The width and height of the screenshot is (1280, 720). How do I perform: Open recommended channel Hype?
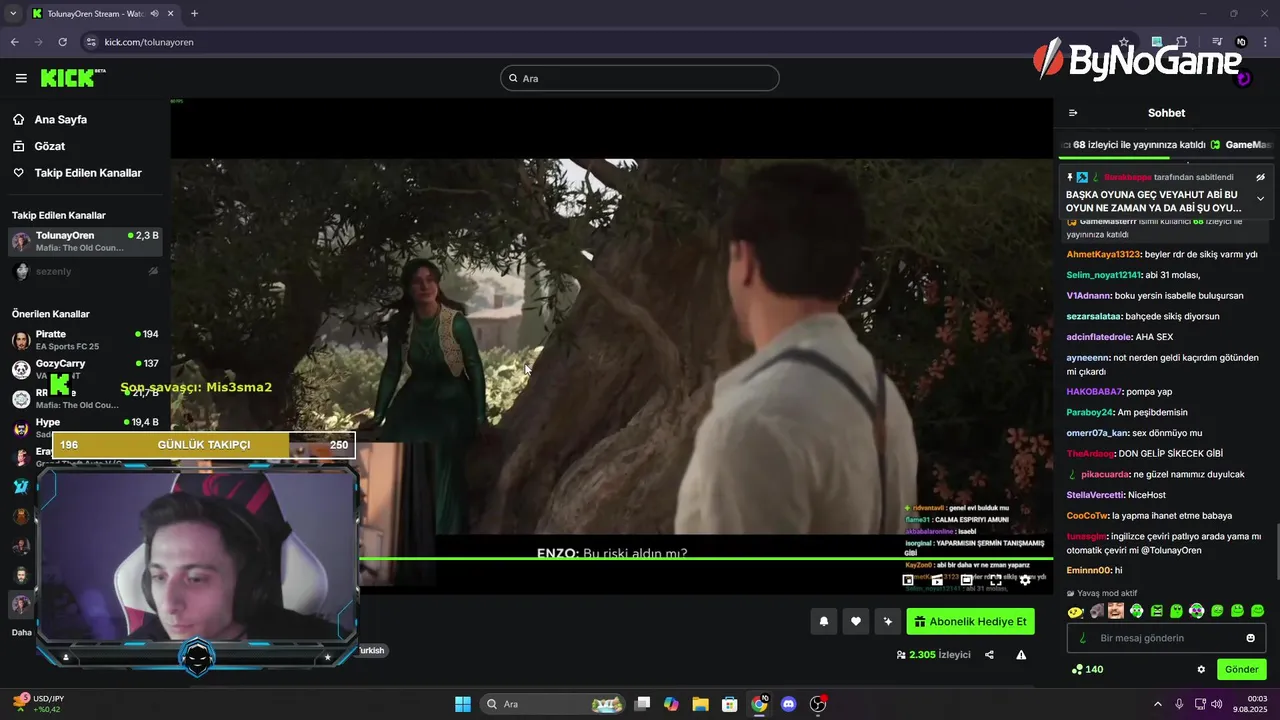[85, 428]
